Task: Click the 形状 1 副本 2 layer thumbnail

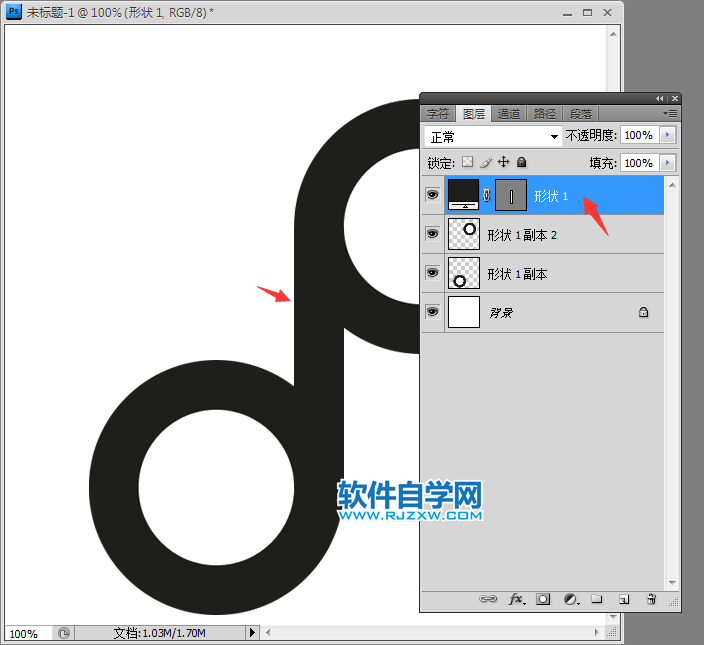Action: (464, 234)
